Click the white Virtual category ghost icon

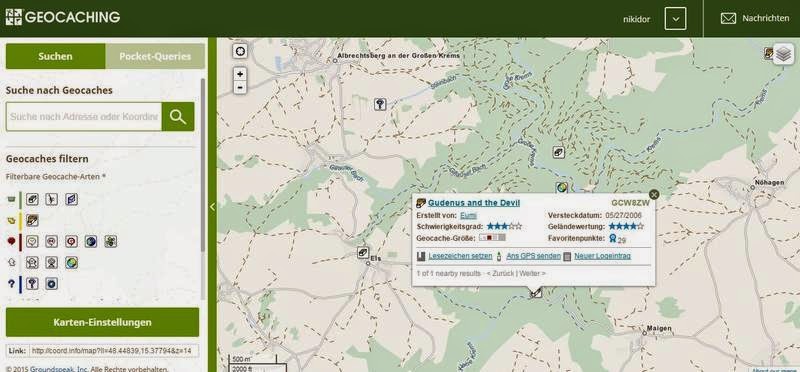point(11,263)
